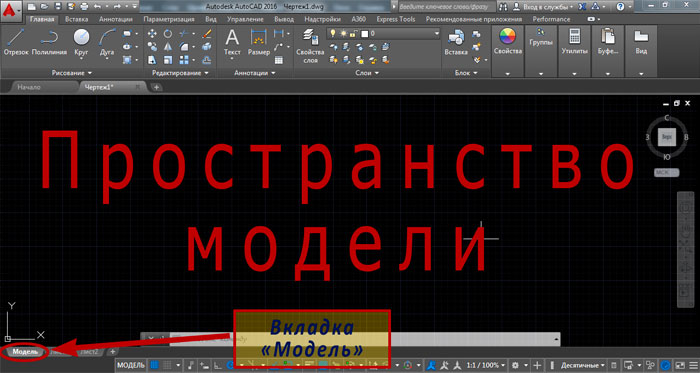Switch to the Управление ribbon tab
The width and height of the screenshot is (700, 373).
coord(245,19)
